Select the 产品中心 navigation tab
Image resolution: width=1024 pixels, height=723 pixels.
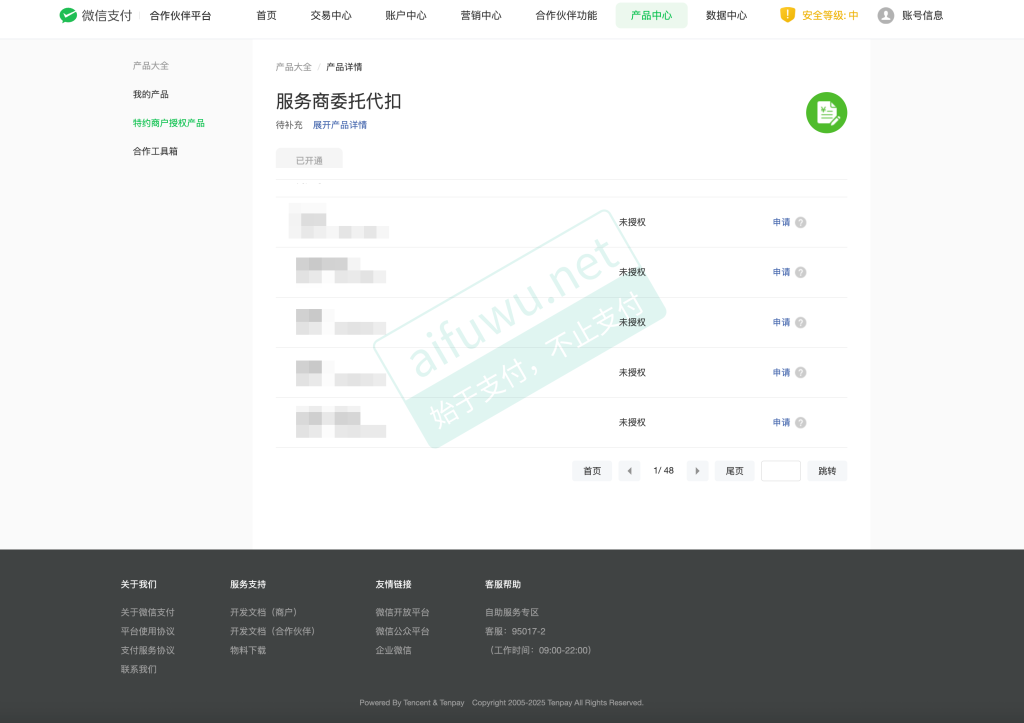(651, 16)
